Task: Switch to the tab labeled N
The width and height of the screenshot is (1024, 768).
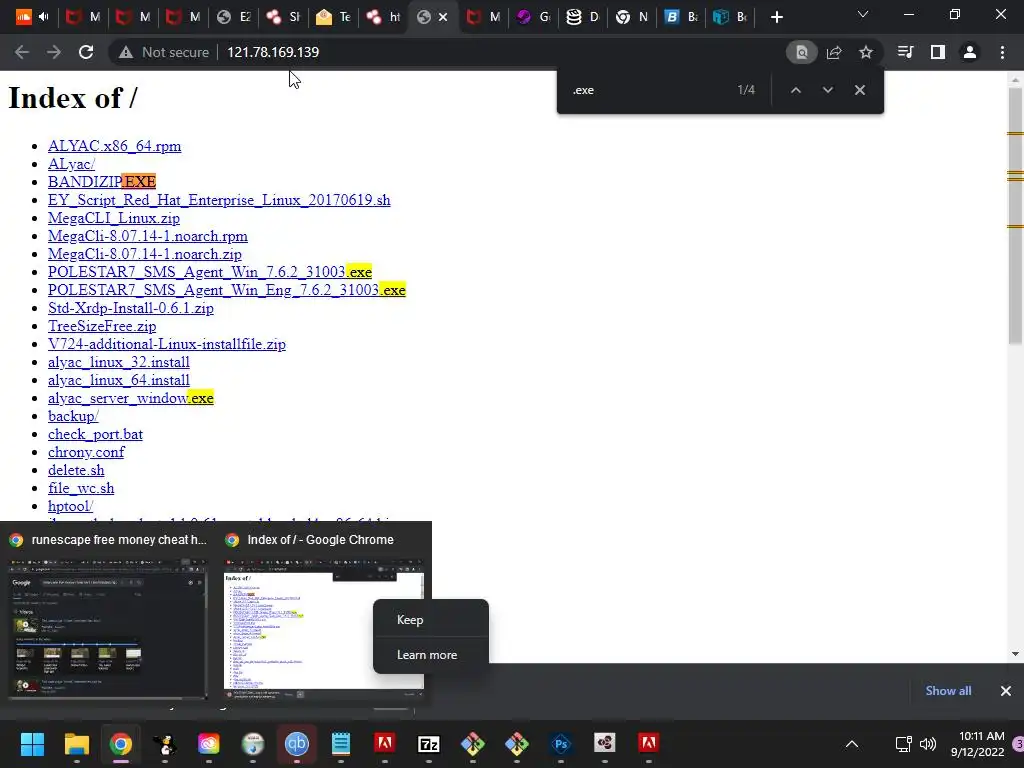Action: click(632, 17)
